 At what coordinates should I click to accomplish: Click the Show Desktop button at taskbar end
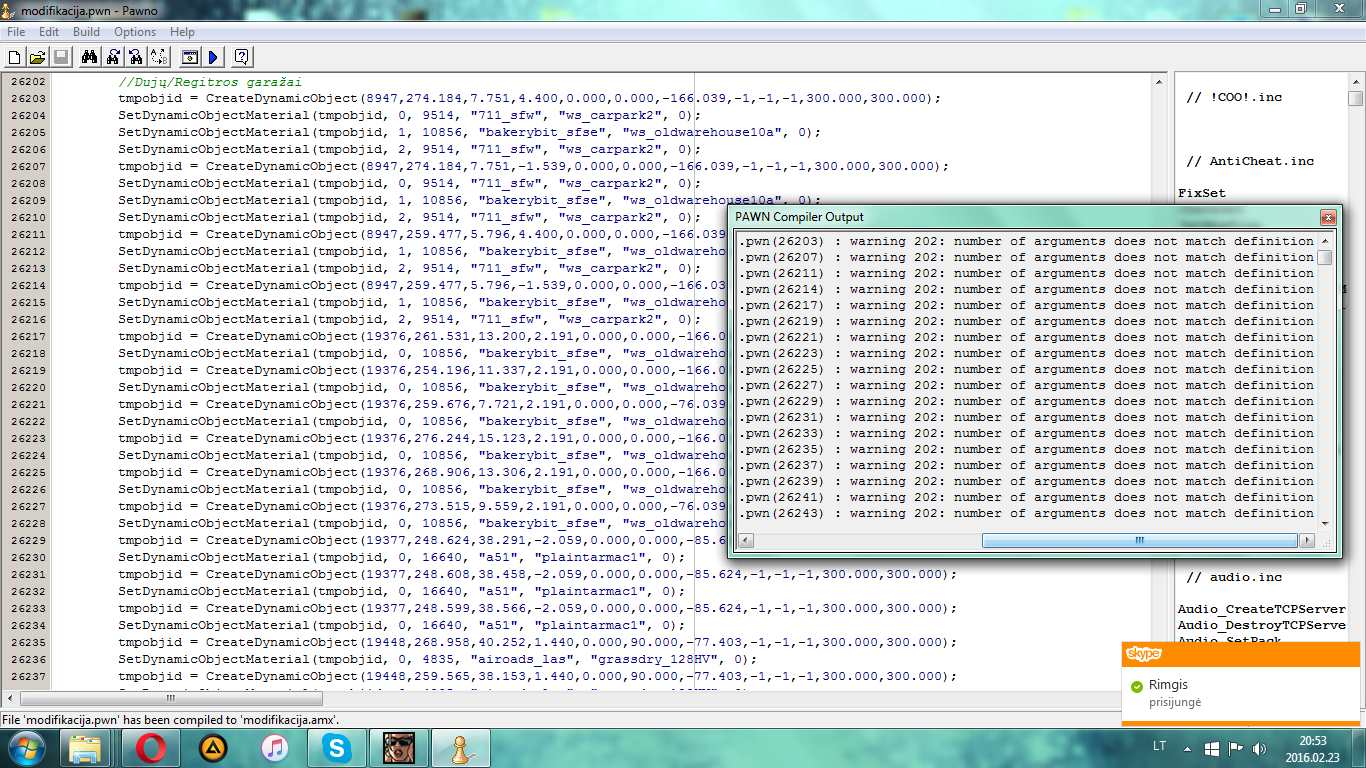pyautogui.click(x=1359, y=747)
